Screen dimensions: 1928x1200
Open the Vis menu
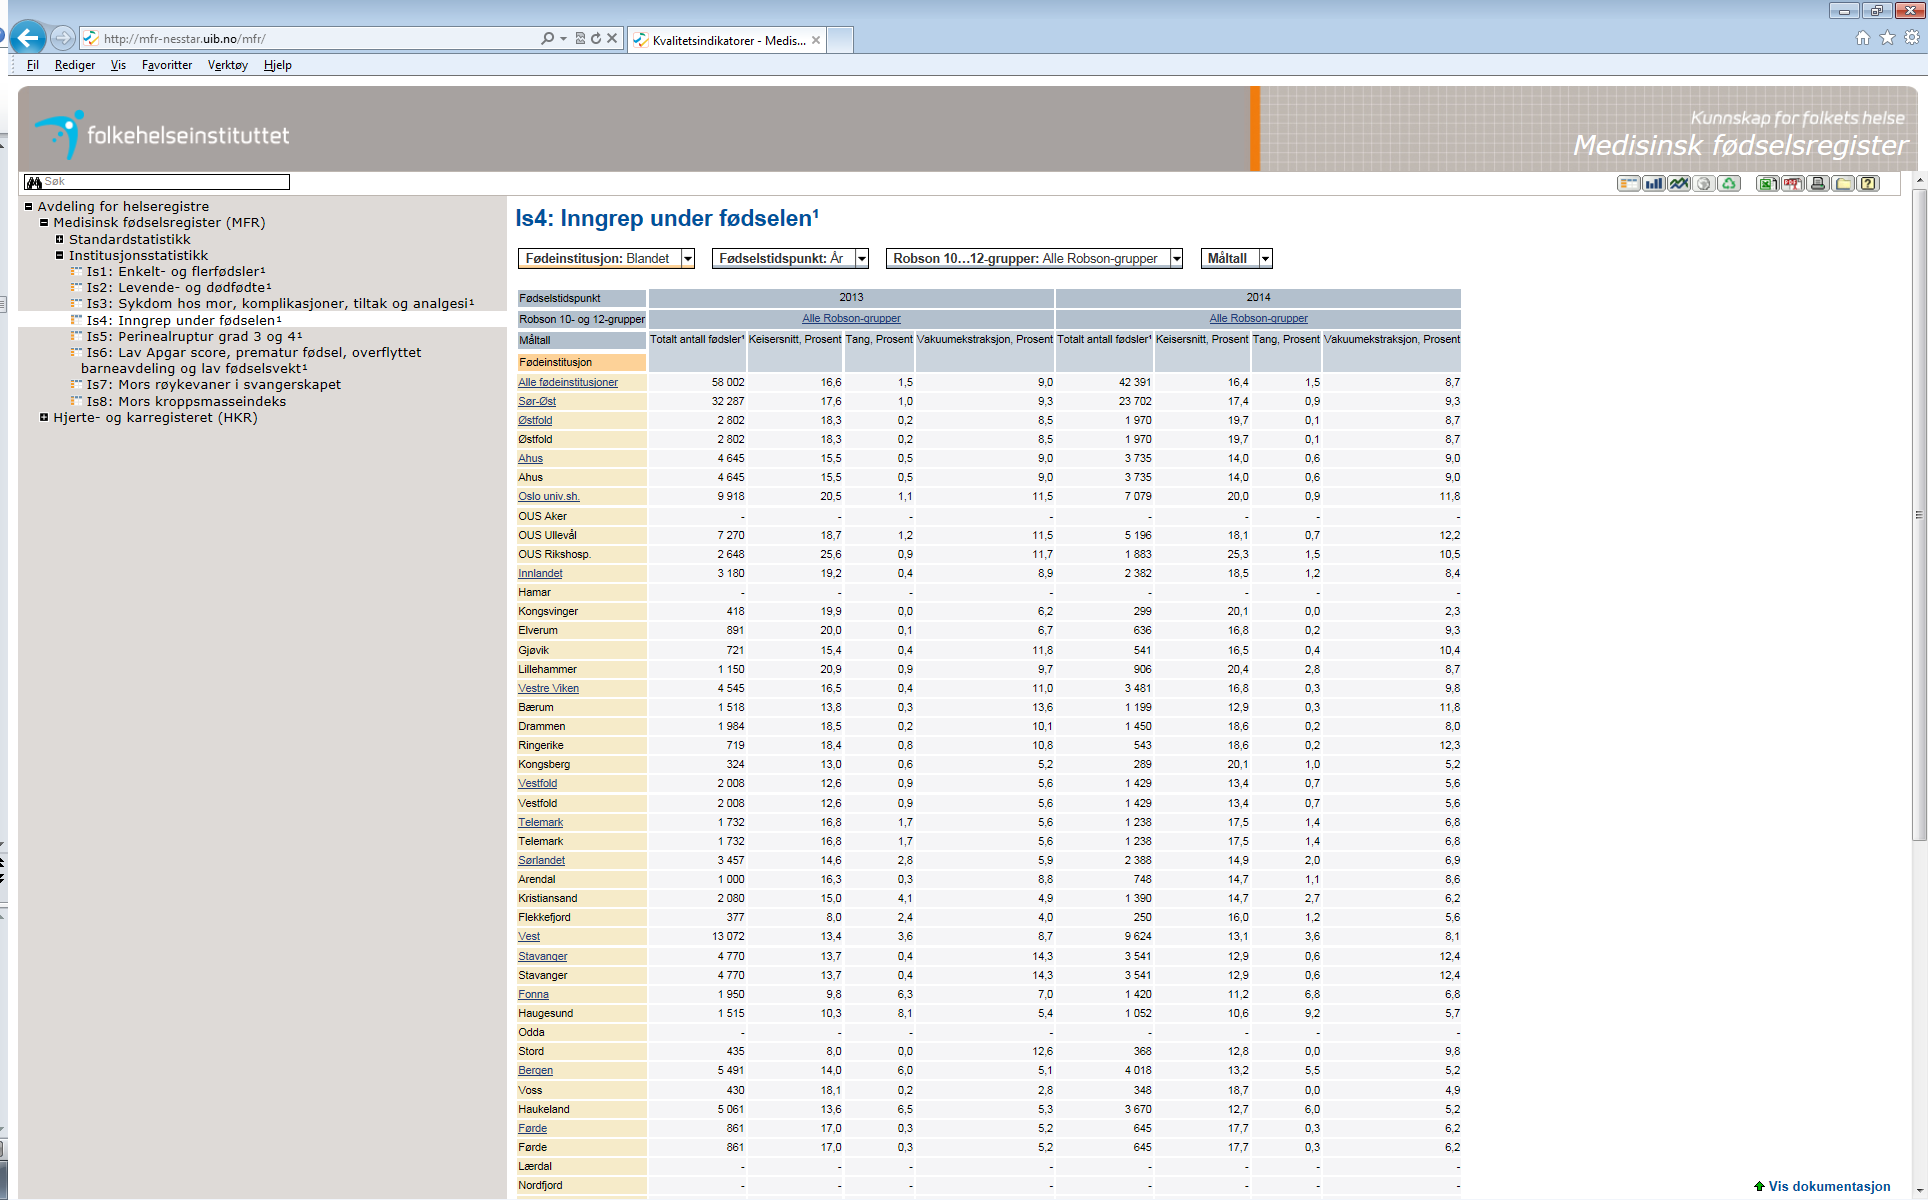[x=118, y=65]
